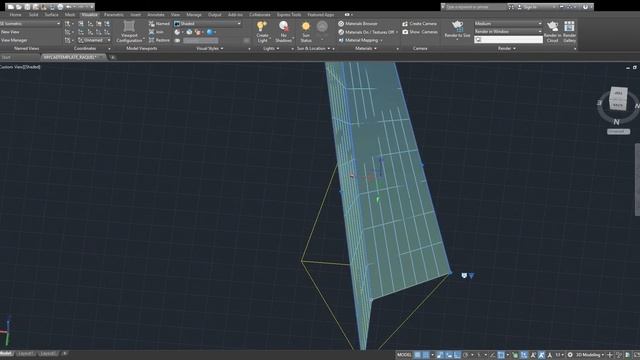
Task: Click the N compass label on ViewCube
Action: click(x=616, y=122)
